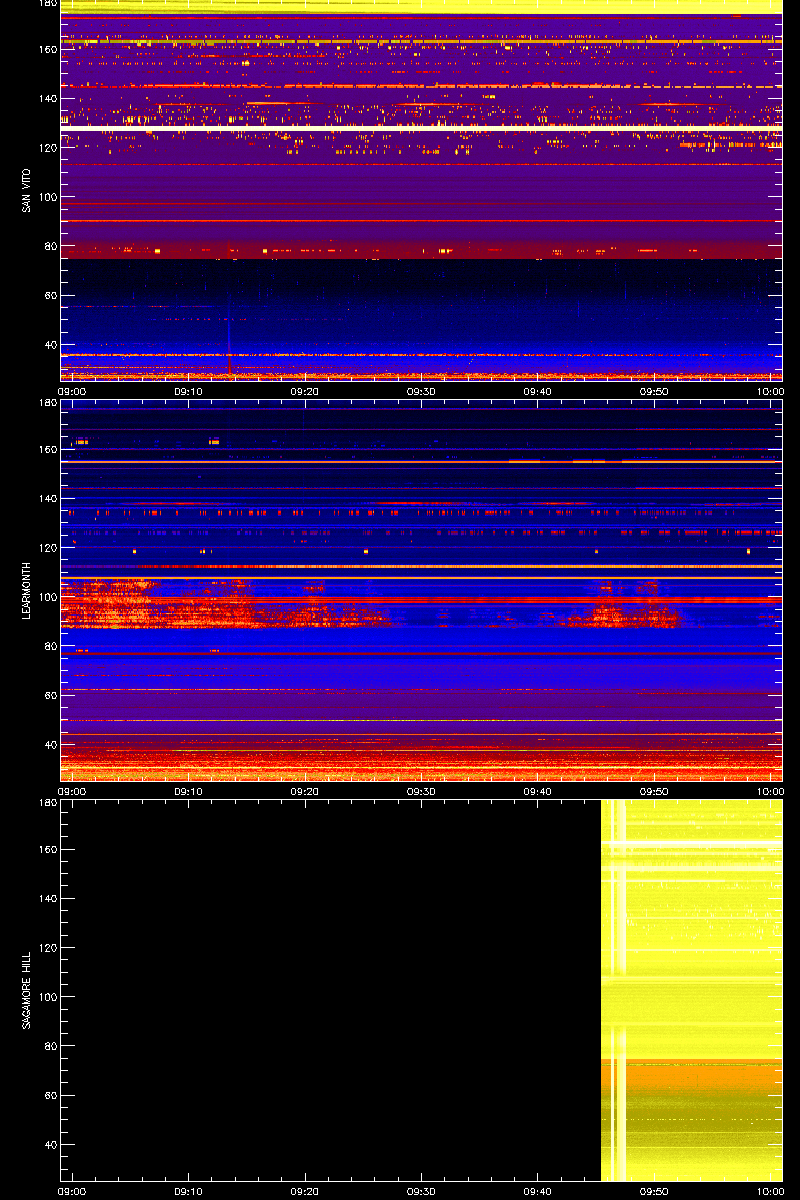Pick 80 frequency label on Sagamore Hill axis
Viewport: 800px width, 1200px height.
pos(50,1045)
